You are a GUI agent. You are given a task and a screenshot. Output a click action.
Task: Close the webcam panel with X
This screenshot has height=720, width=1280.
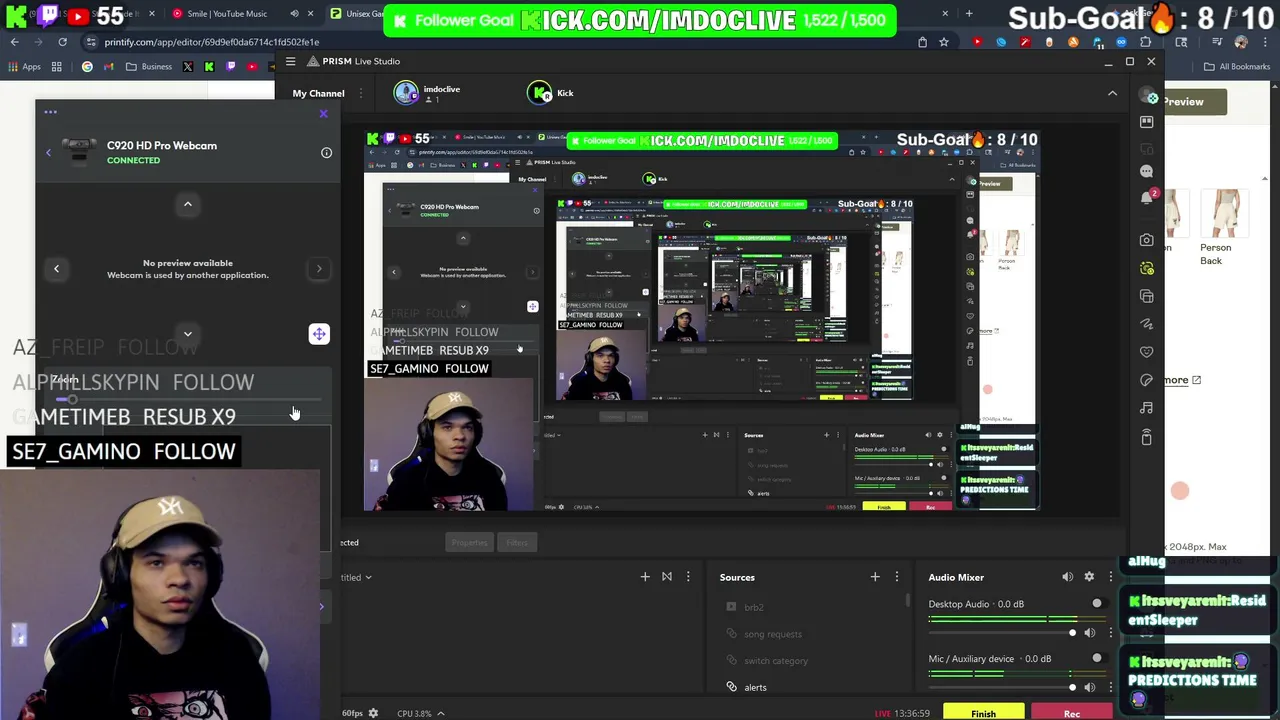click(323, 114)
